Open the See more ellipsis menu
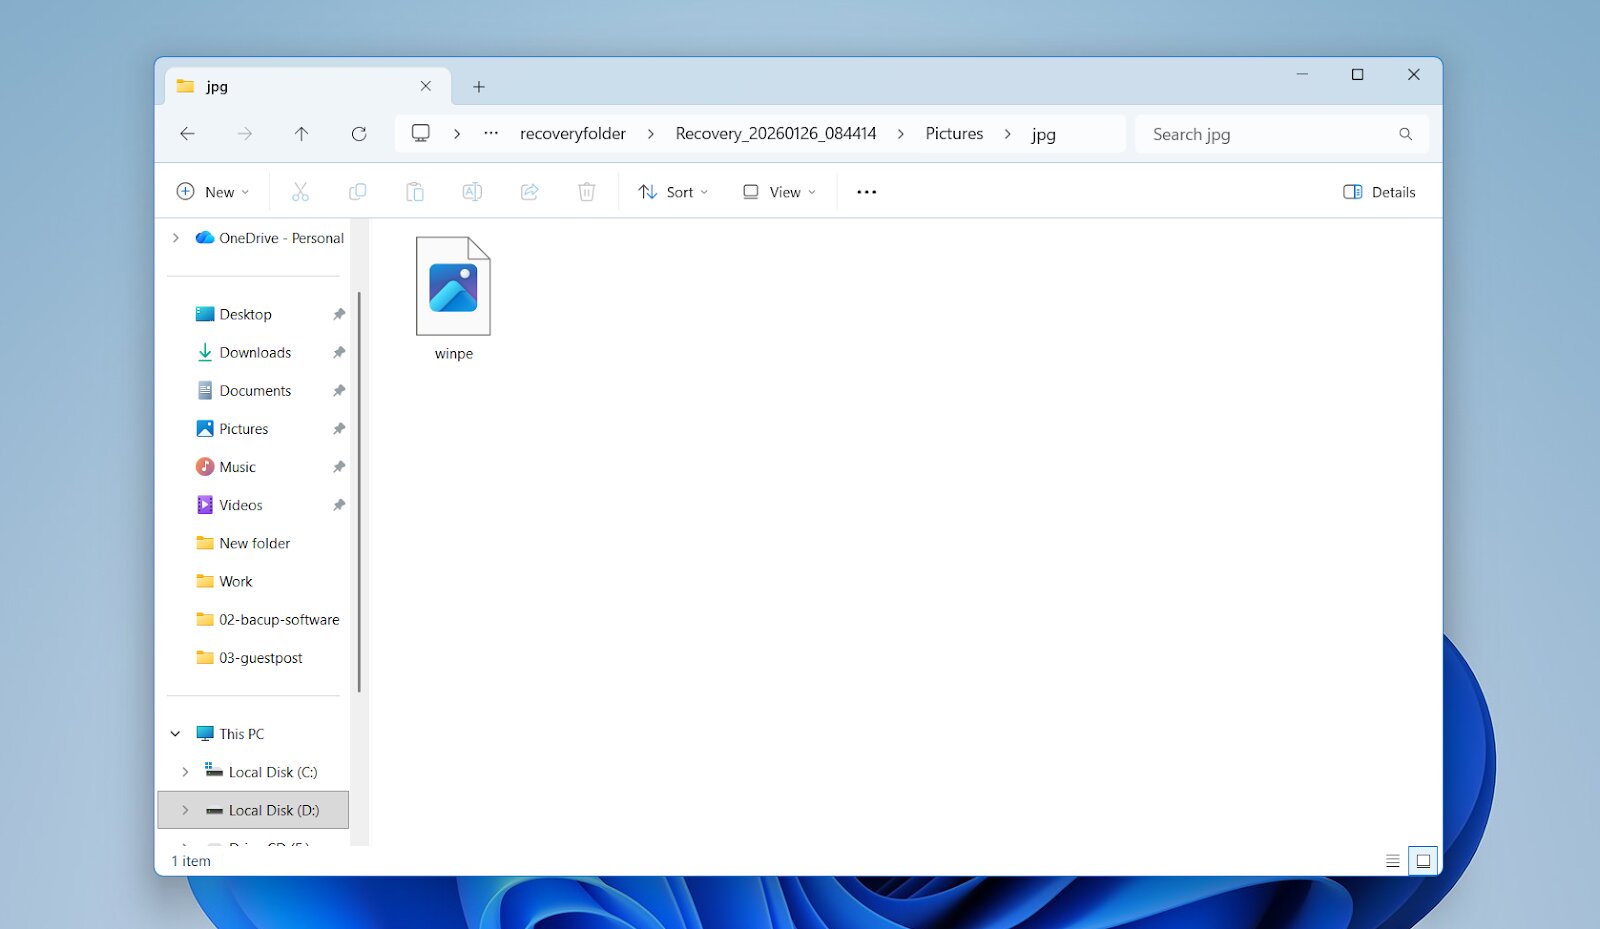The image size is (1600, 929). click(865, 191)
